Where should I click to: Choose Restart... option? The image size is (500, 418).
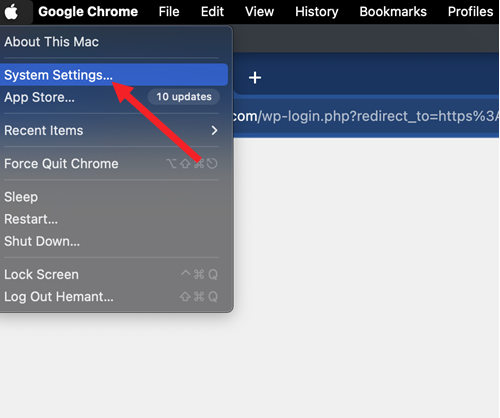pos(114,219)
